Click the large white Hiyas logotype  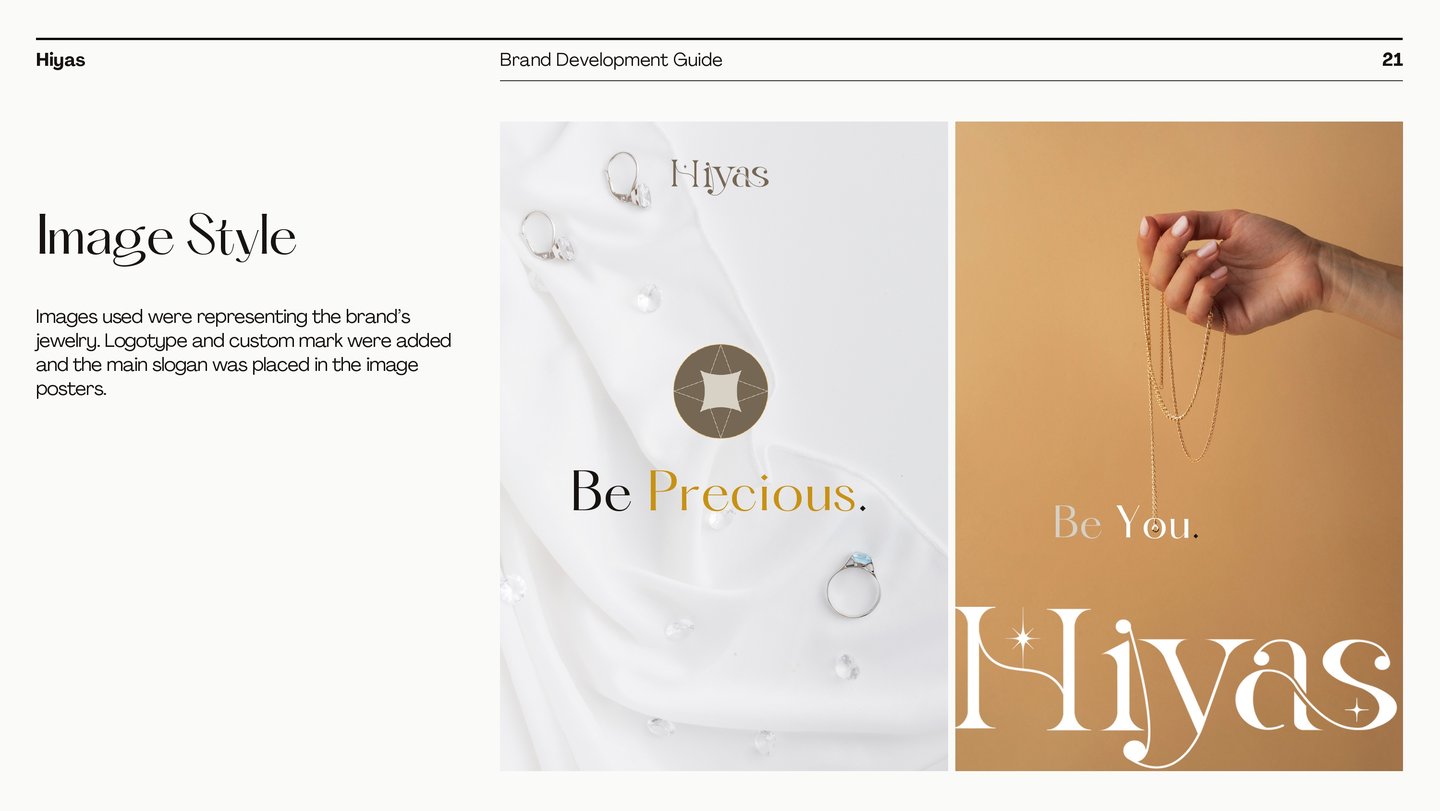(x=1176, y=685)
